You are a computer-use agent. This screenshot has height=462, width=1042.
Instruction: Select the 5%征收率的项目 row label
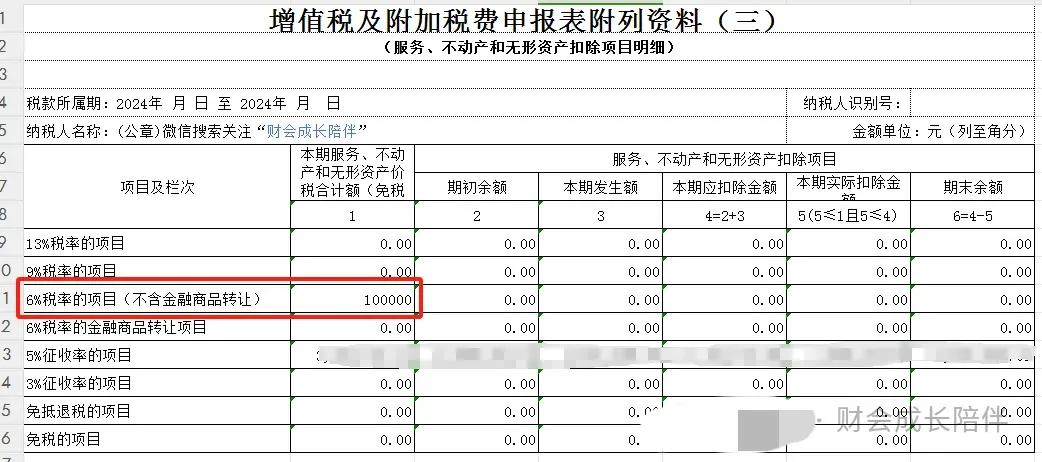pos(157,355)
